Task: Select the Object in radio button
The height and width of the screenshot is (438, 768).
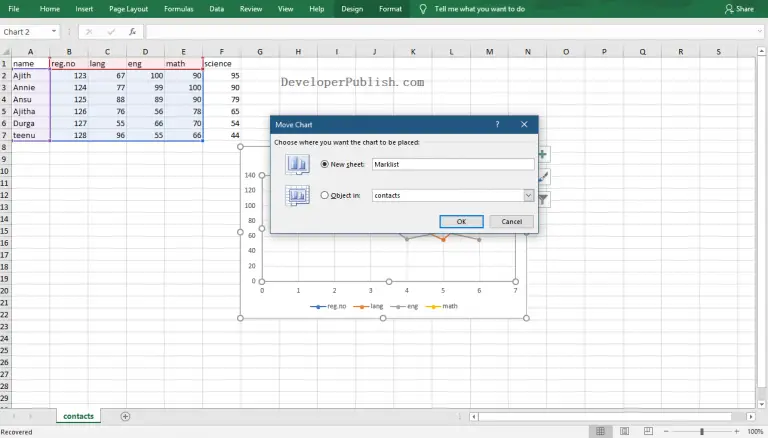Action: [x=324, y=195]
